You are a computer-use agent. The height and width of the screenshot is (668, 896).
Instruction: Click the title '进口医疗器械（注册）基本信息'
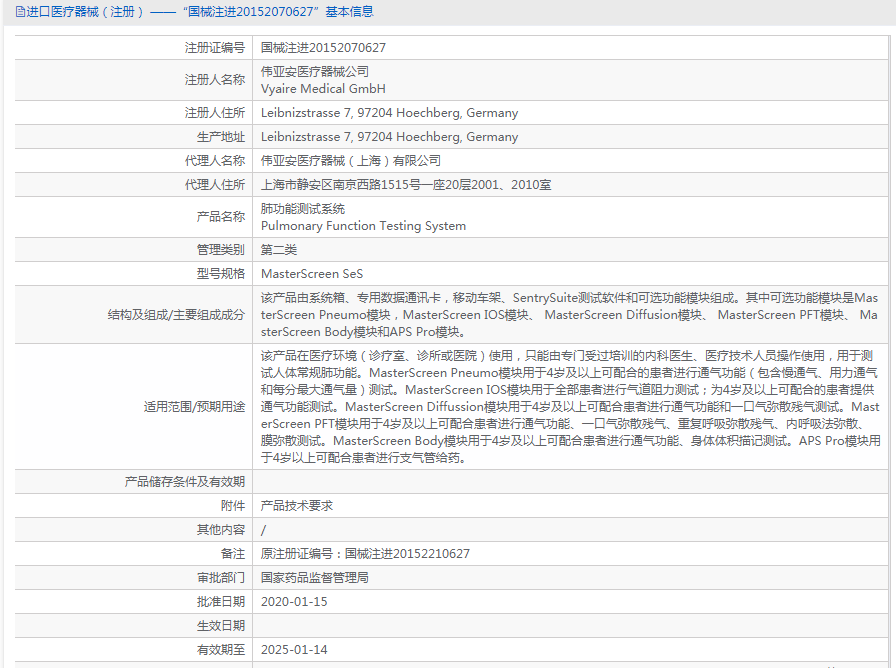(x=199, y=12)
